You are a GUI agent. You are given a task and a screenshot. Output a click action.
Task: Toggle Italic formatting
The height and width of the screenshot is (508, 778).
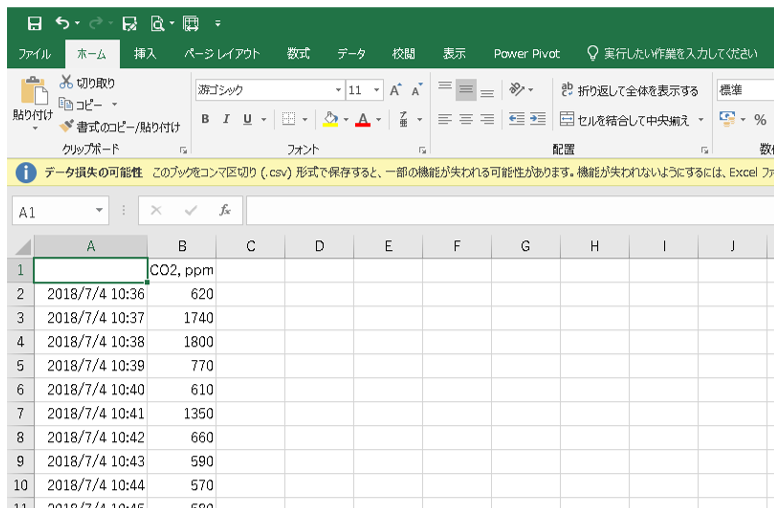coord(226,119)
